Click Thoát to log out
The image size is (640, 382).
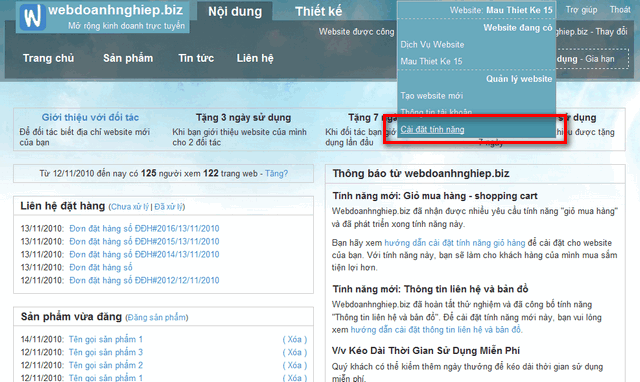pos(620,10)
